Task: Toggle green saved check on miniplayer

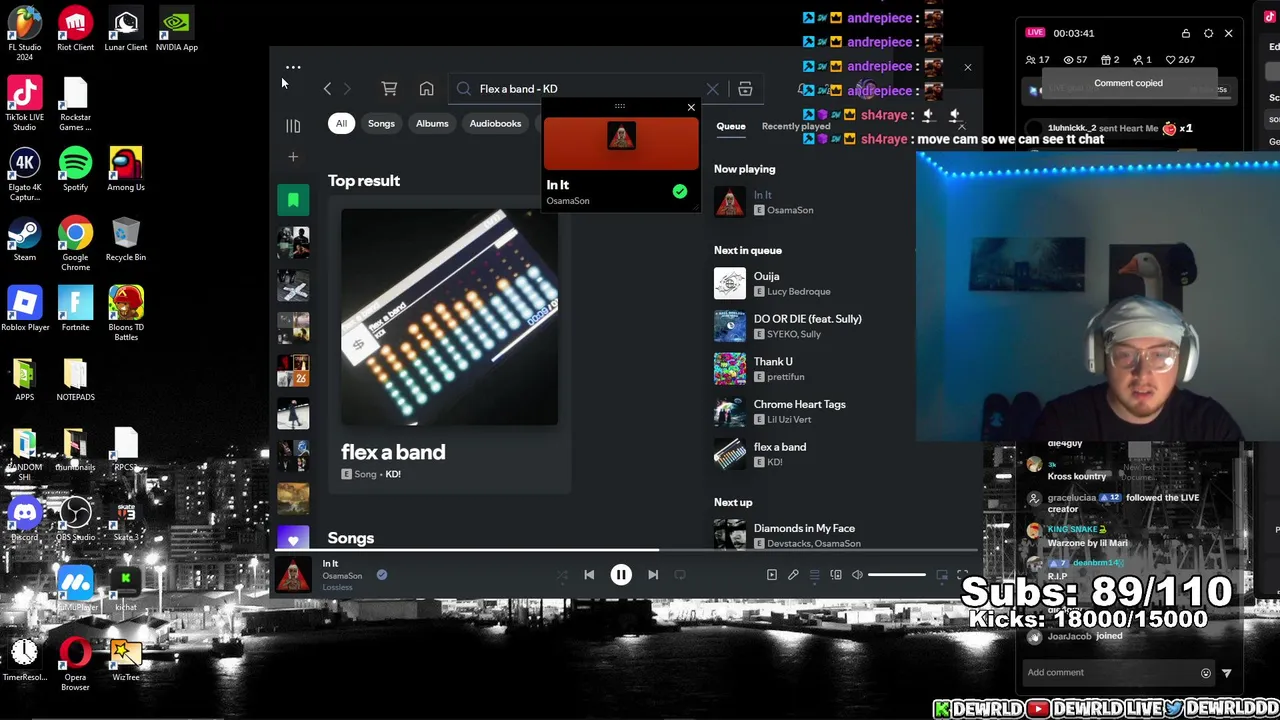Action: point(680,191)
